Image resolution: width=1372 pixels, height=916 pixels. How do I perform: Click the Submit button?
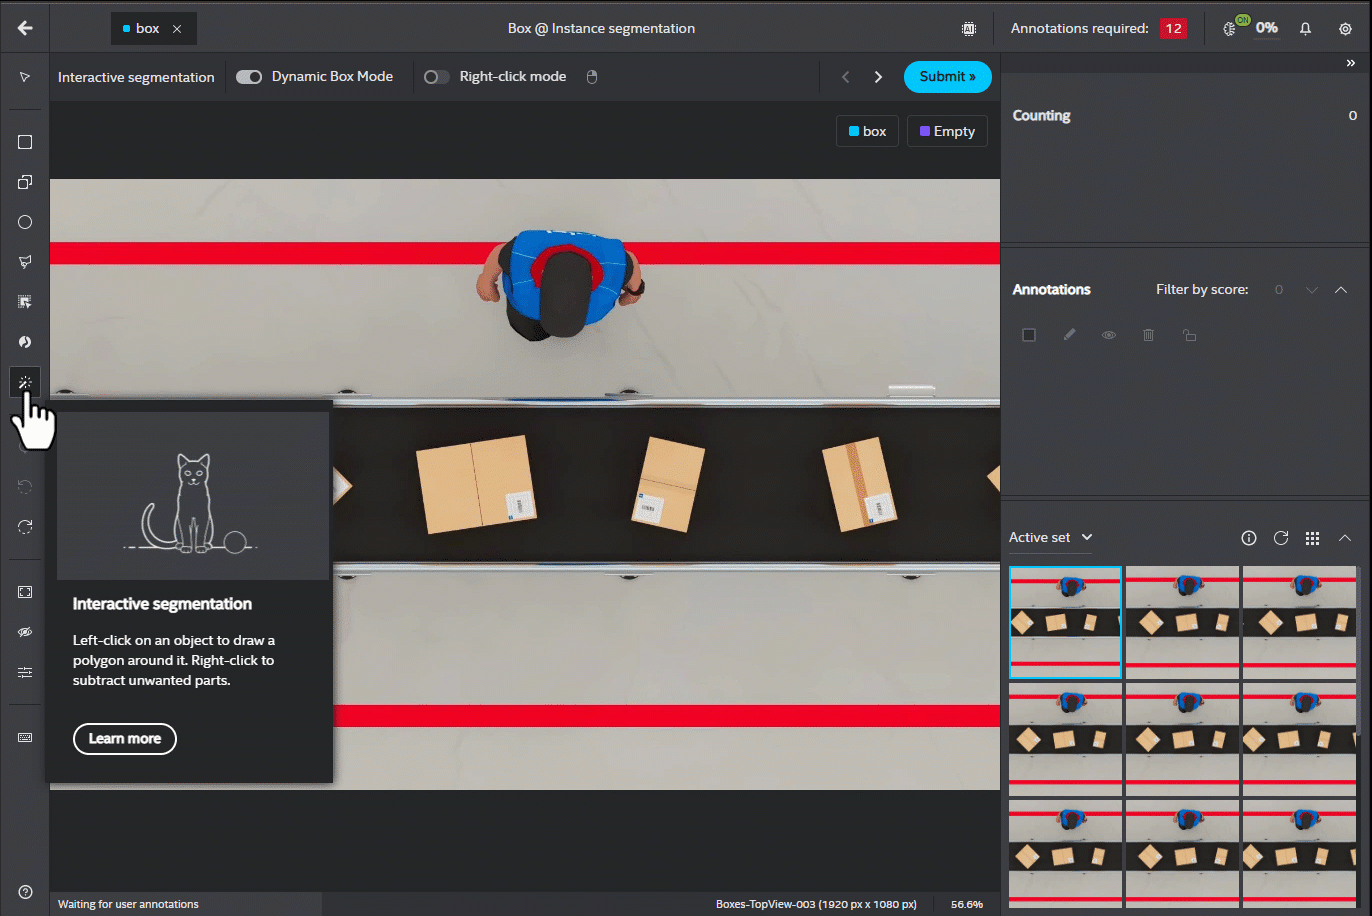point(947,77)
